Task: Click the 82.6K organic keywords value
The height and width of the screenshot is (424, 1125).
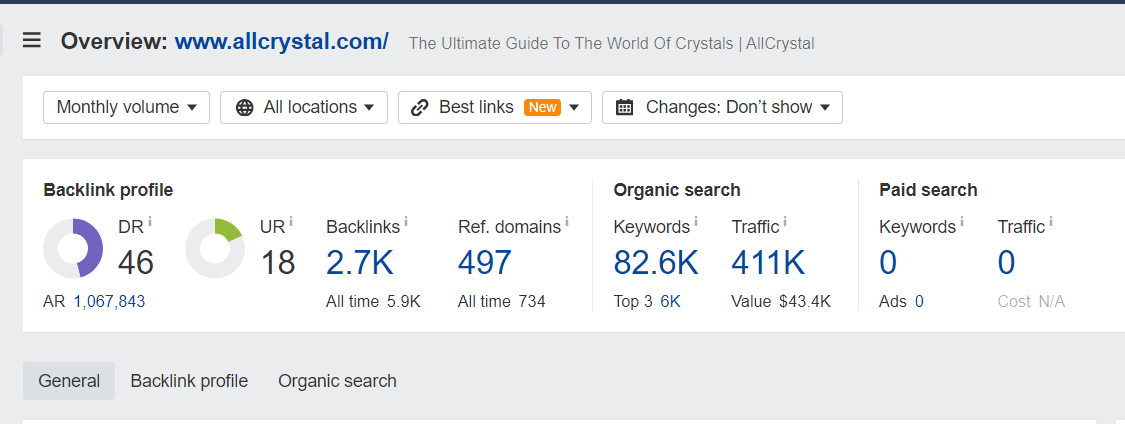Action: [x=656, y=263]
